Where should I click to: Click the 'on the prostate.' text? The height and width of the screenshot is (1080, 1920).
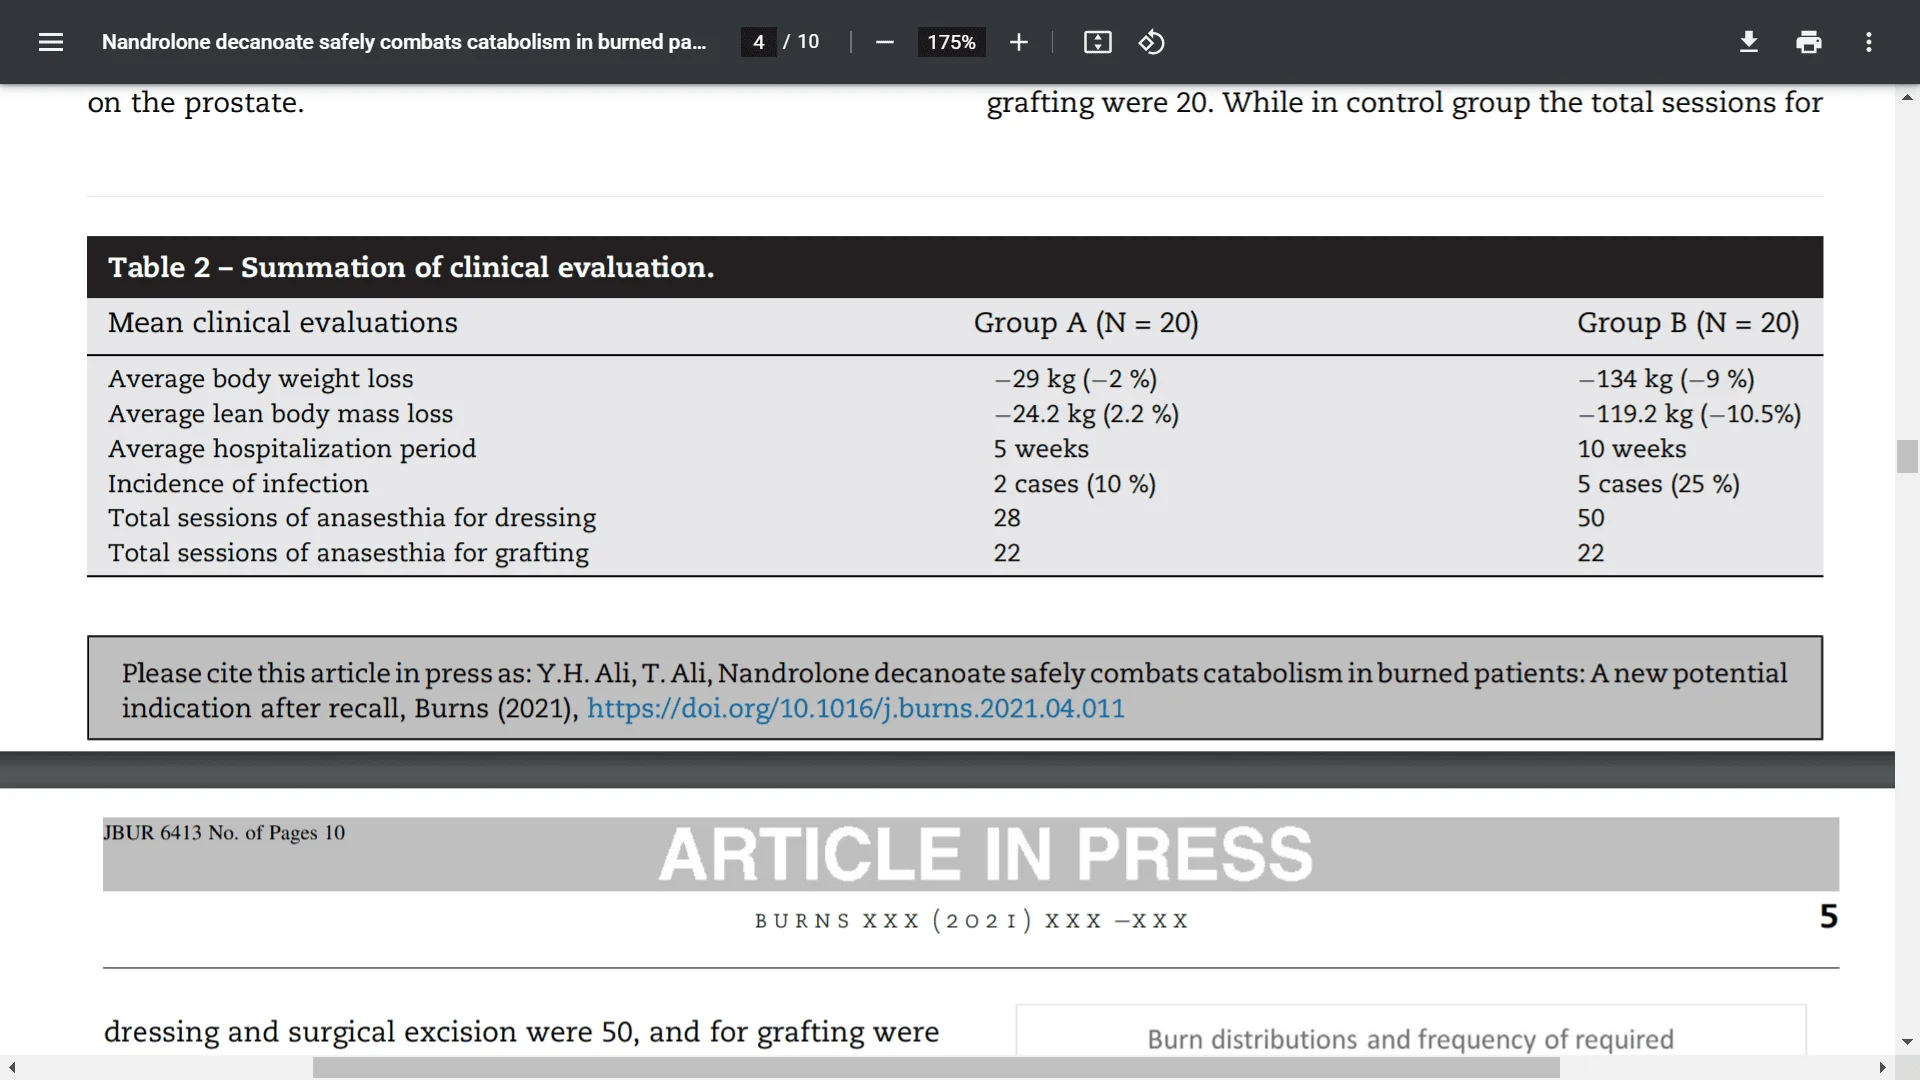pos(196,103)
